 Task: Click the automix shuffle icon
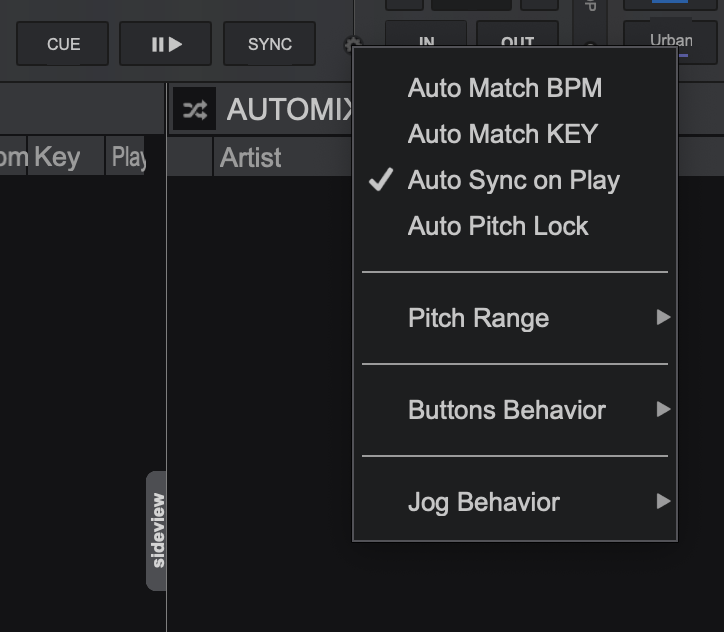click(194, 109)
